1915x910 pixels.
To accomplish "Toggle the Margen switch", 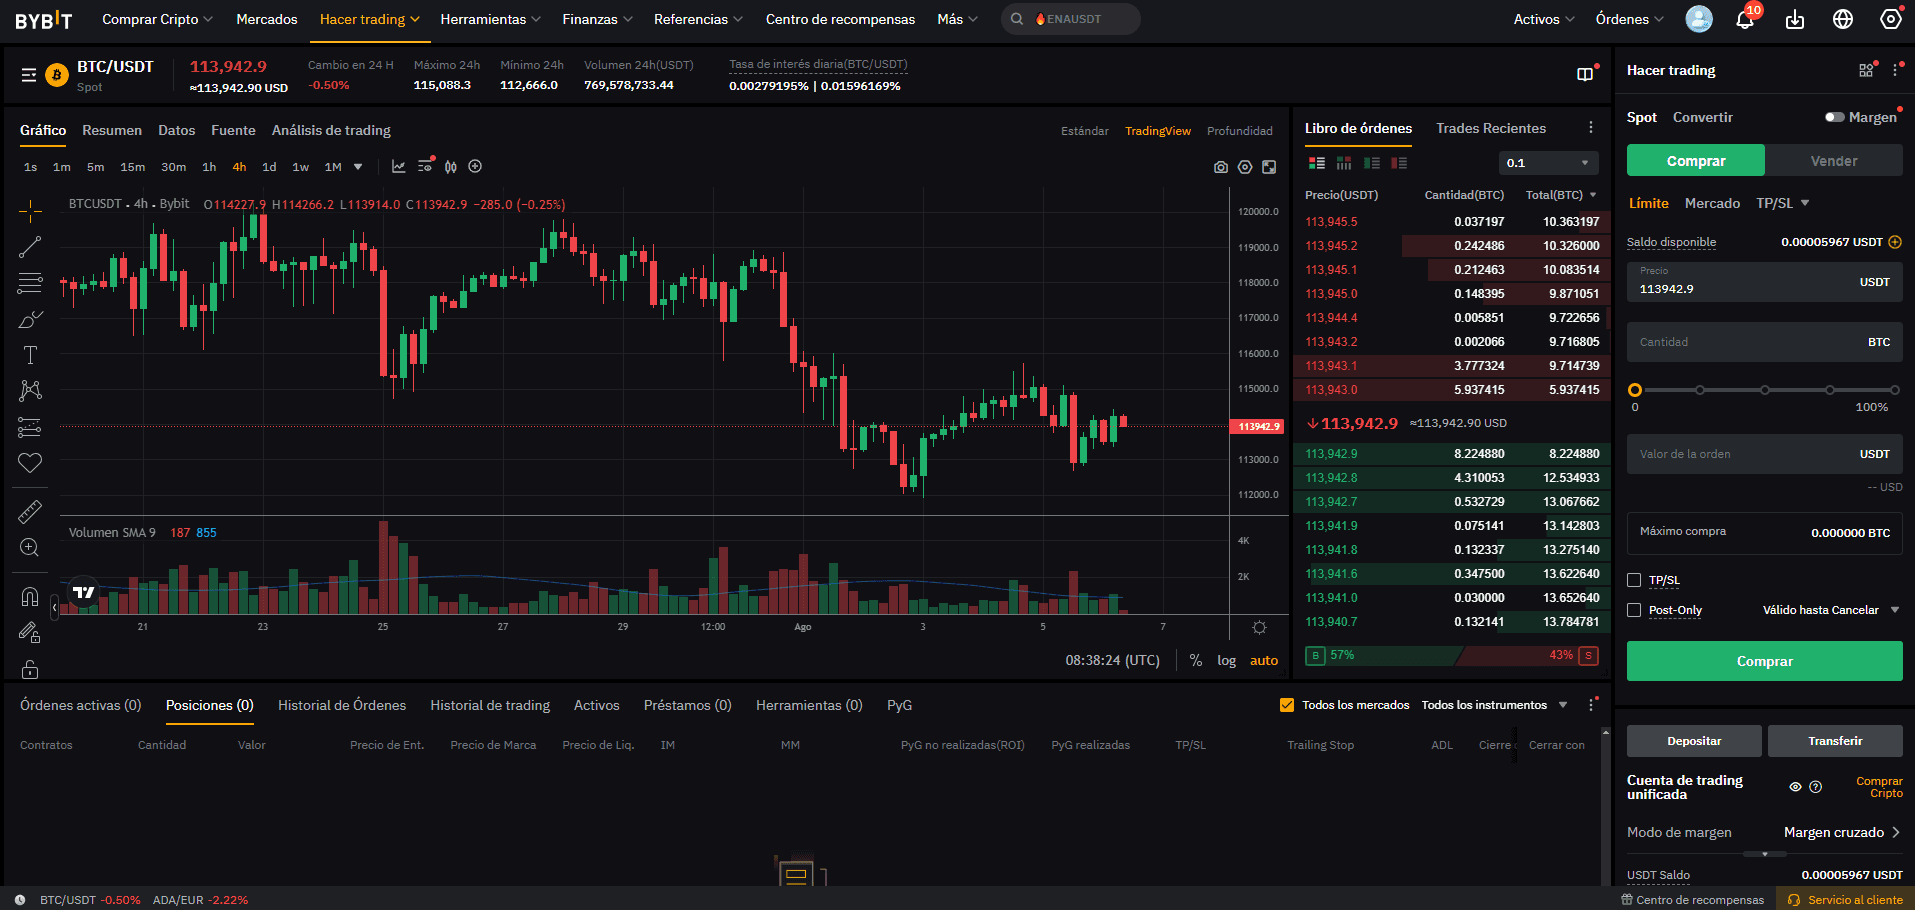I will coord(1834,117).
